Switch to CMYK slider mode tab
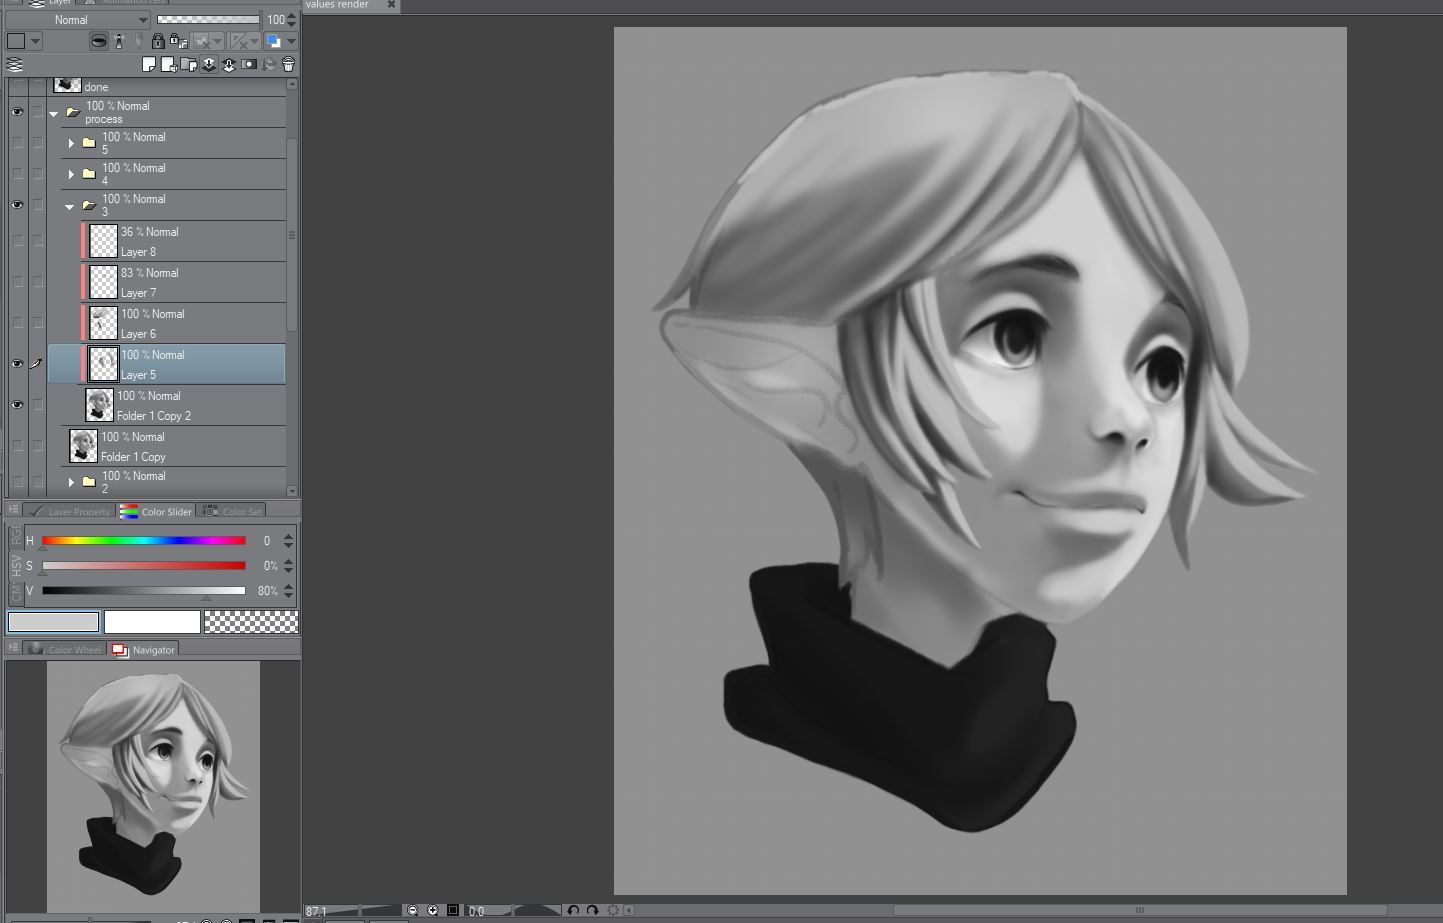 coord(16,593)
